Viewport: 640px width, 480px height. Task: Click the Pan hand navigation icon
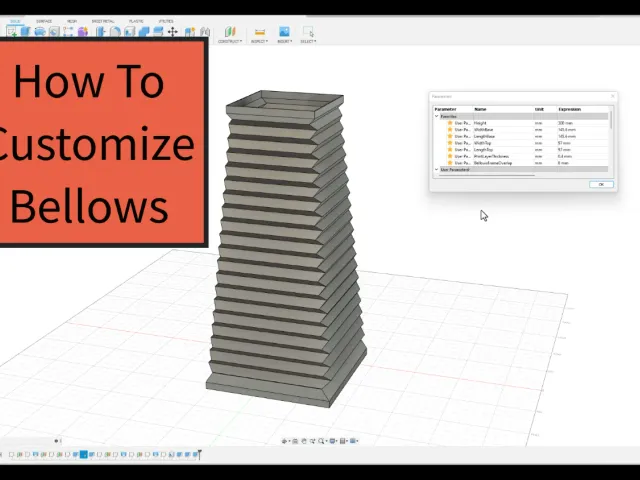[304, 441]
